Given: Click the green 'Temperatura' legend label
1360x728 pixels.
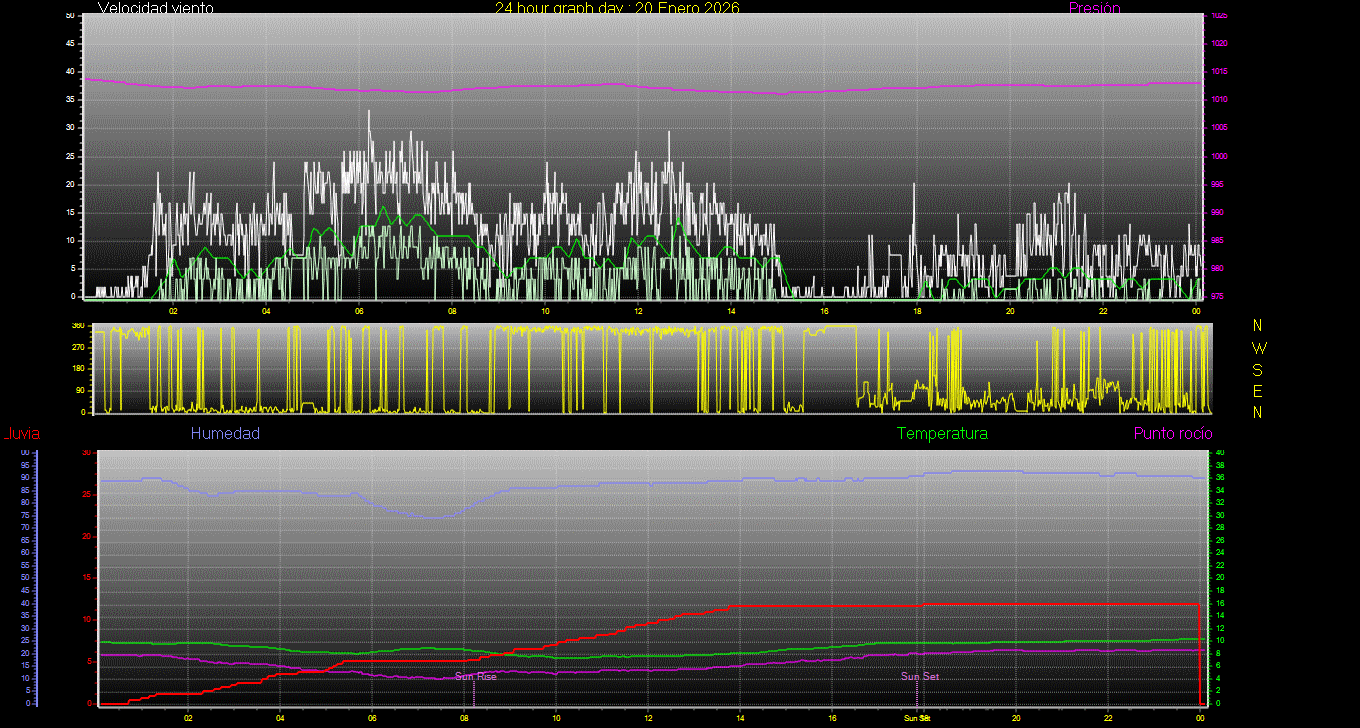Looking at the screenshot, I should click(x=942, y=433).
